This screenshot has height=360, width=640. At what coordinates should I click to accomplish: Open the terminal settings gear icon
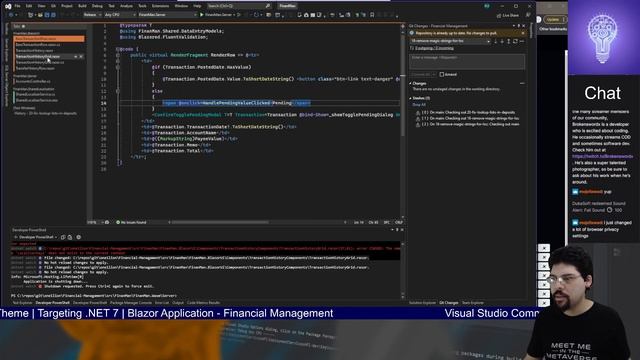[x=79, y=237]
